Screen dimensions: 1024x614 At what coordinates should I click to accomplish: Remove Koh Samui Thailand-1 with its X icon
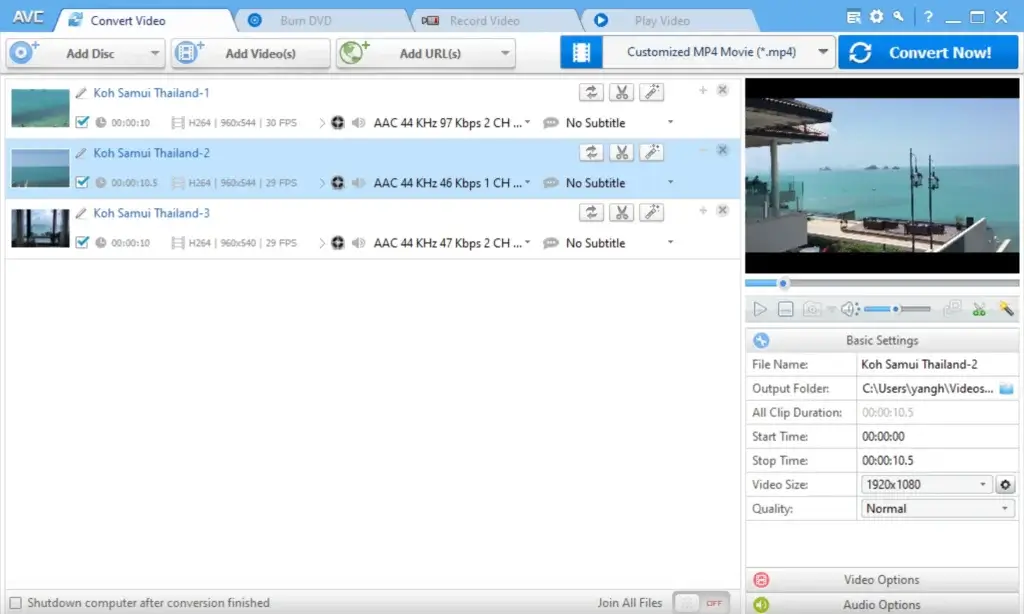[x=723, y=91]
